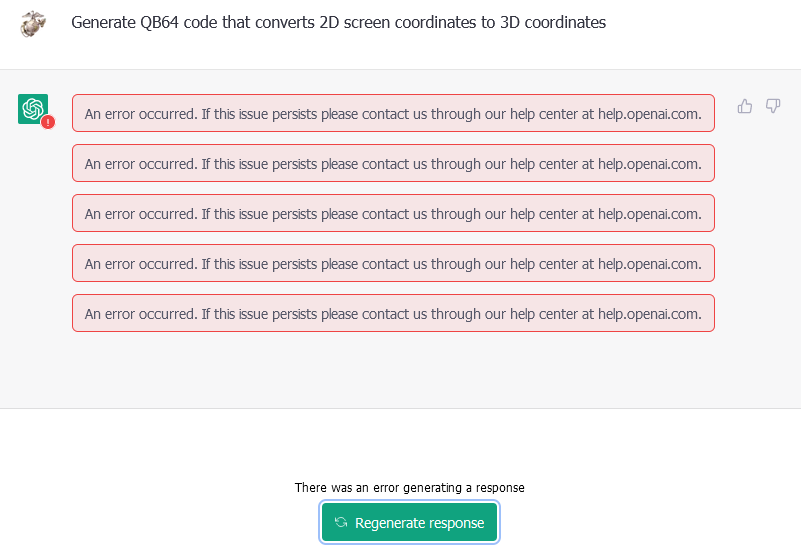Open help.openai.com in the third error
The height and width of the screenshot is (552, 801).
point(649,214)
